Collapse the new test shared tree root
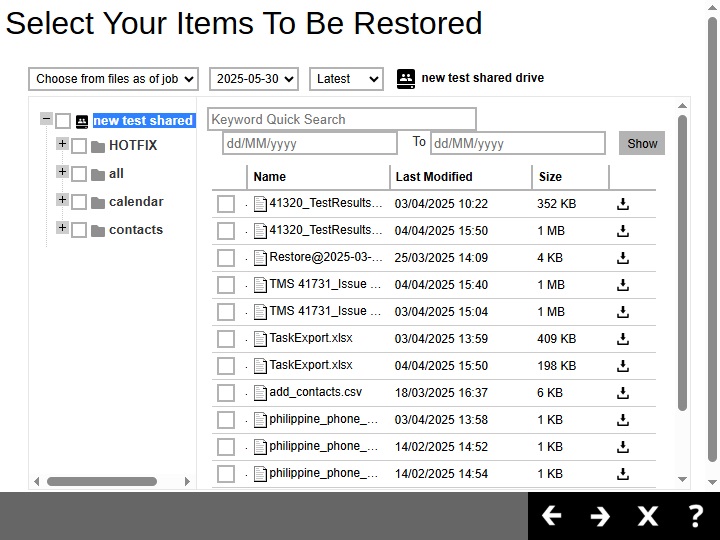This screenshot has height=540, width=720. tap(46, 118)
